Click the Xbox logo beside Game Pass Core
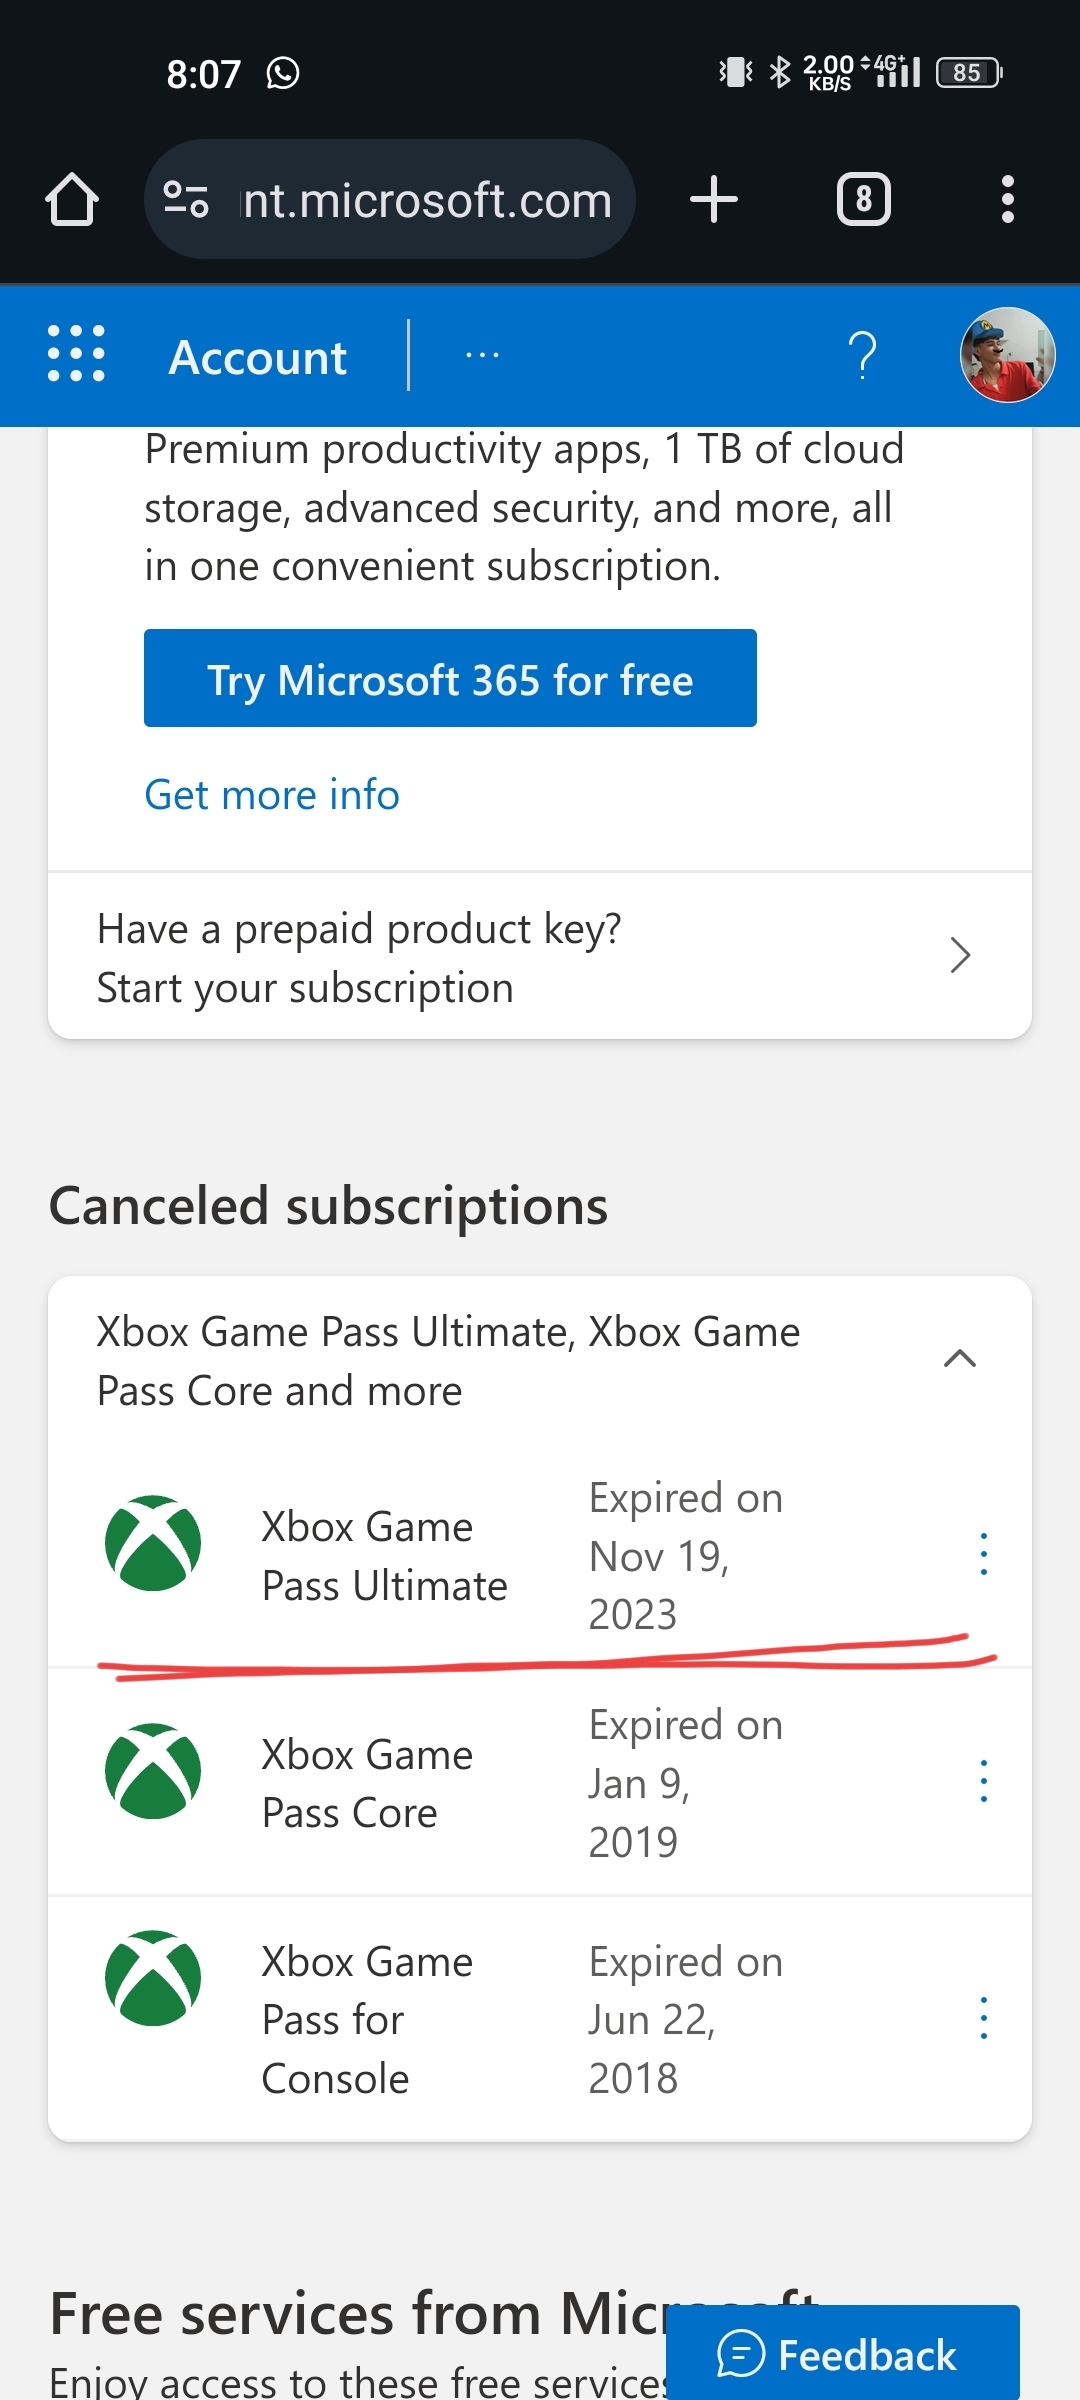The image size is (1080, 2400). [153, 1771]
